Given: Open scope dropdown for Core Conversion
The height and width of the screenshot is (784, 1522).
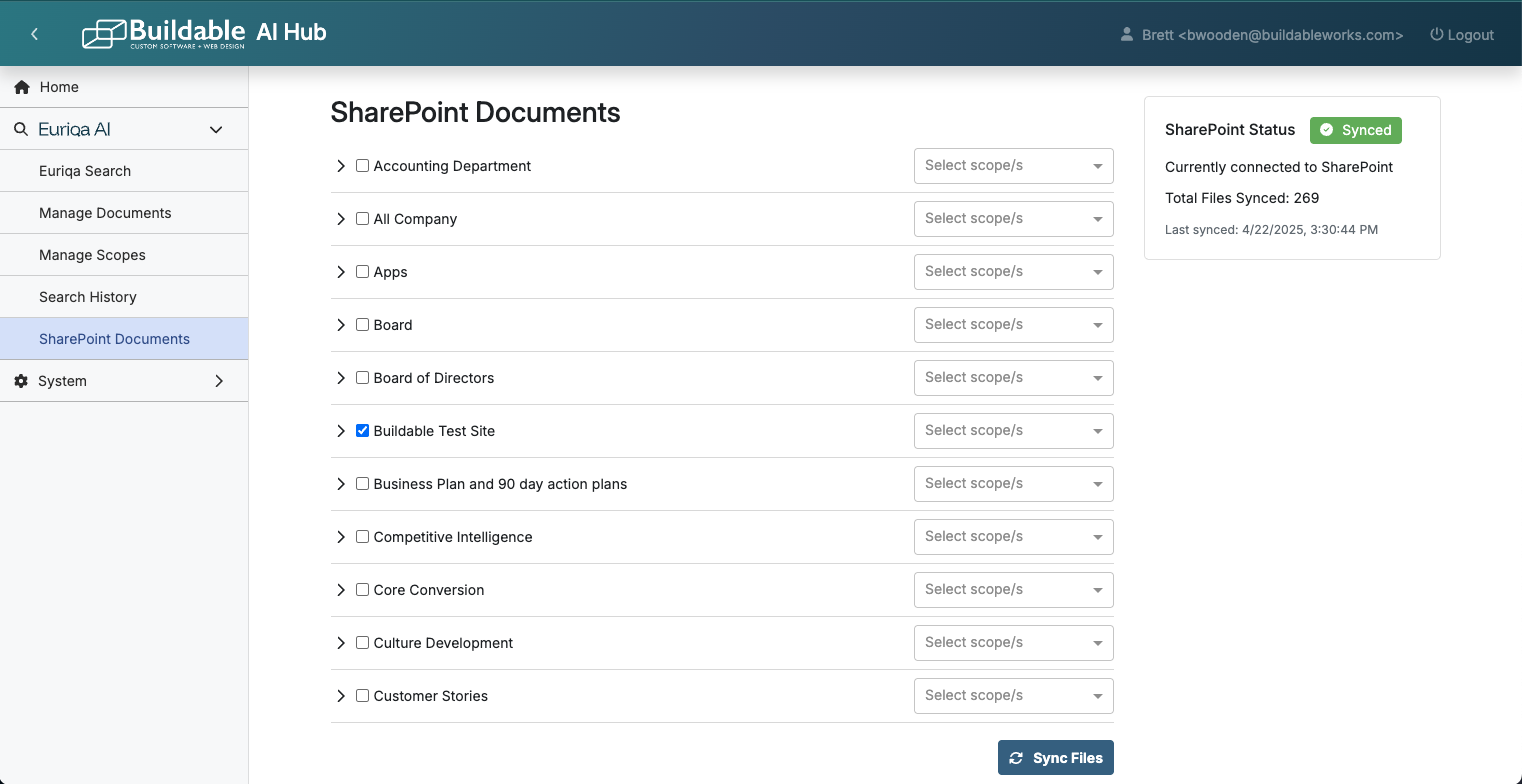Looking at the screenshot, I should pos(1014,590).
